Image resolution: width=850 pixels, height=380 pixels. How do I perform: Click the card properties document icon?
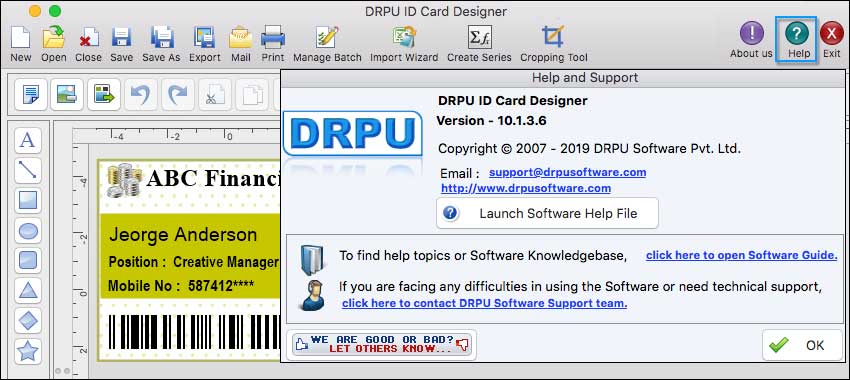click(x=31, y=95)
